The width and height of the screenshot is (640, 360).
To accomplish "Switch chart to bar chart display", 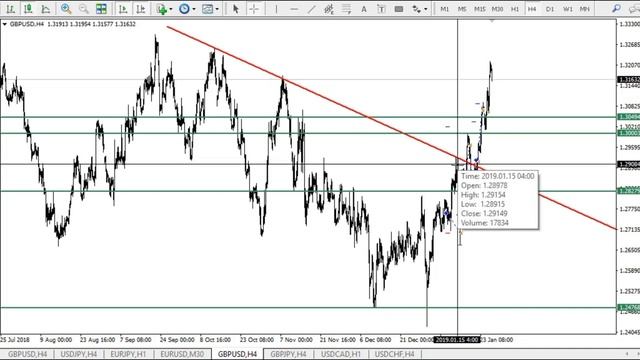I will (11, 9).
